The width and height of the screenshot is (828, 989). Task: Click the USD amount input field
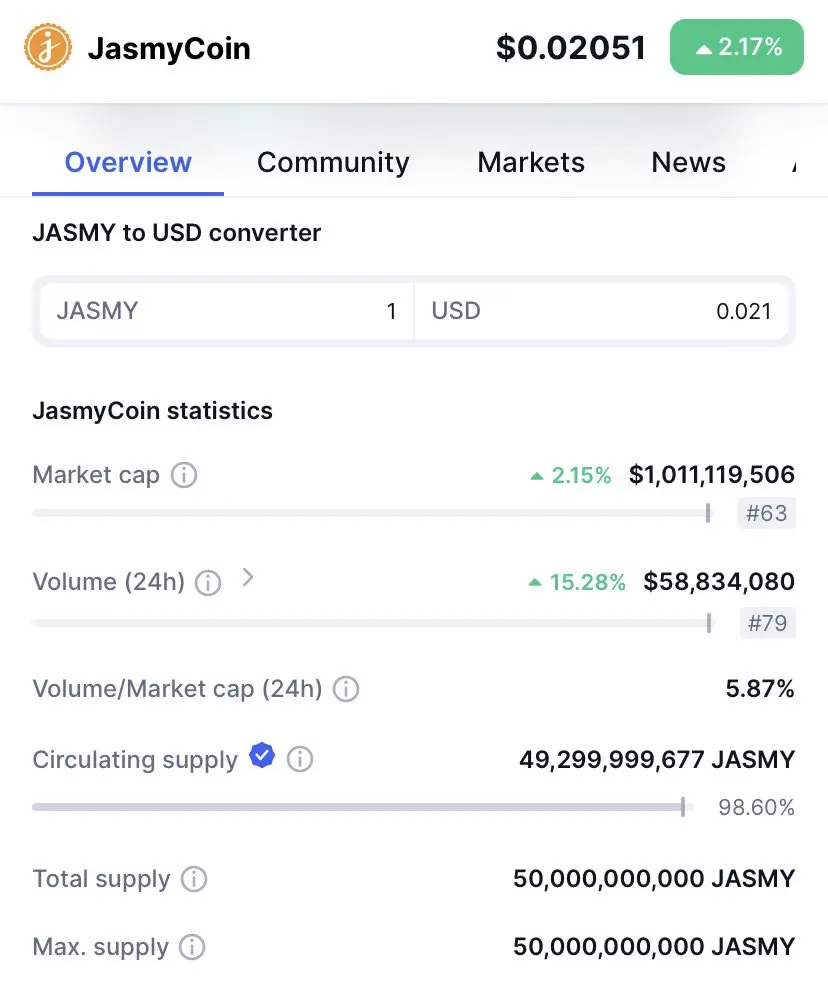(x=602, y=311)
